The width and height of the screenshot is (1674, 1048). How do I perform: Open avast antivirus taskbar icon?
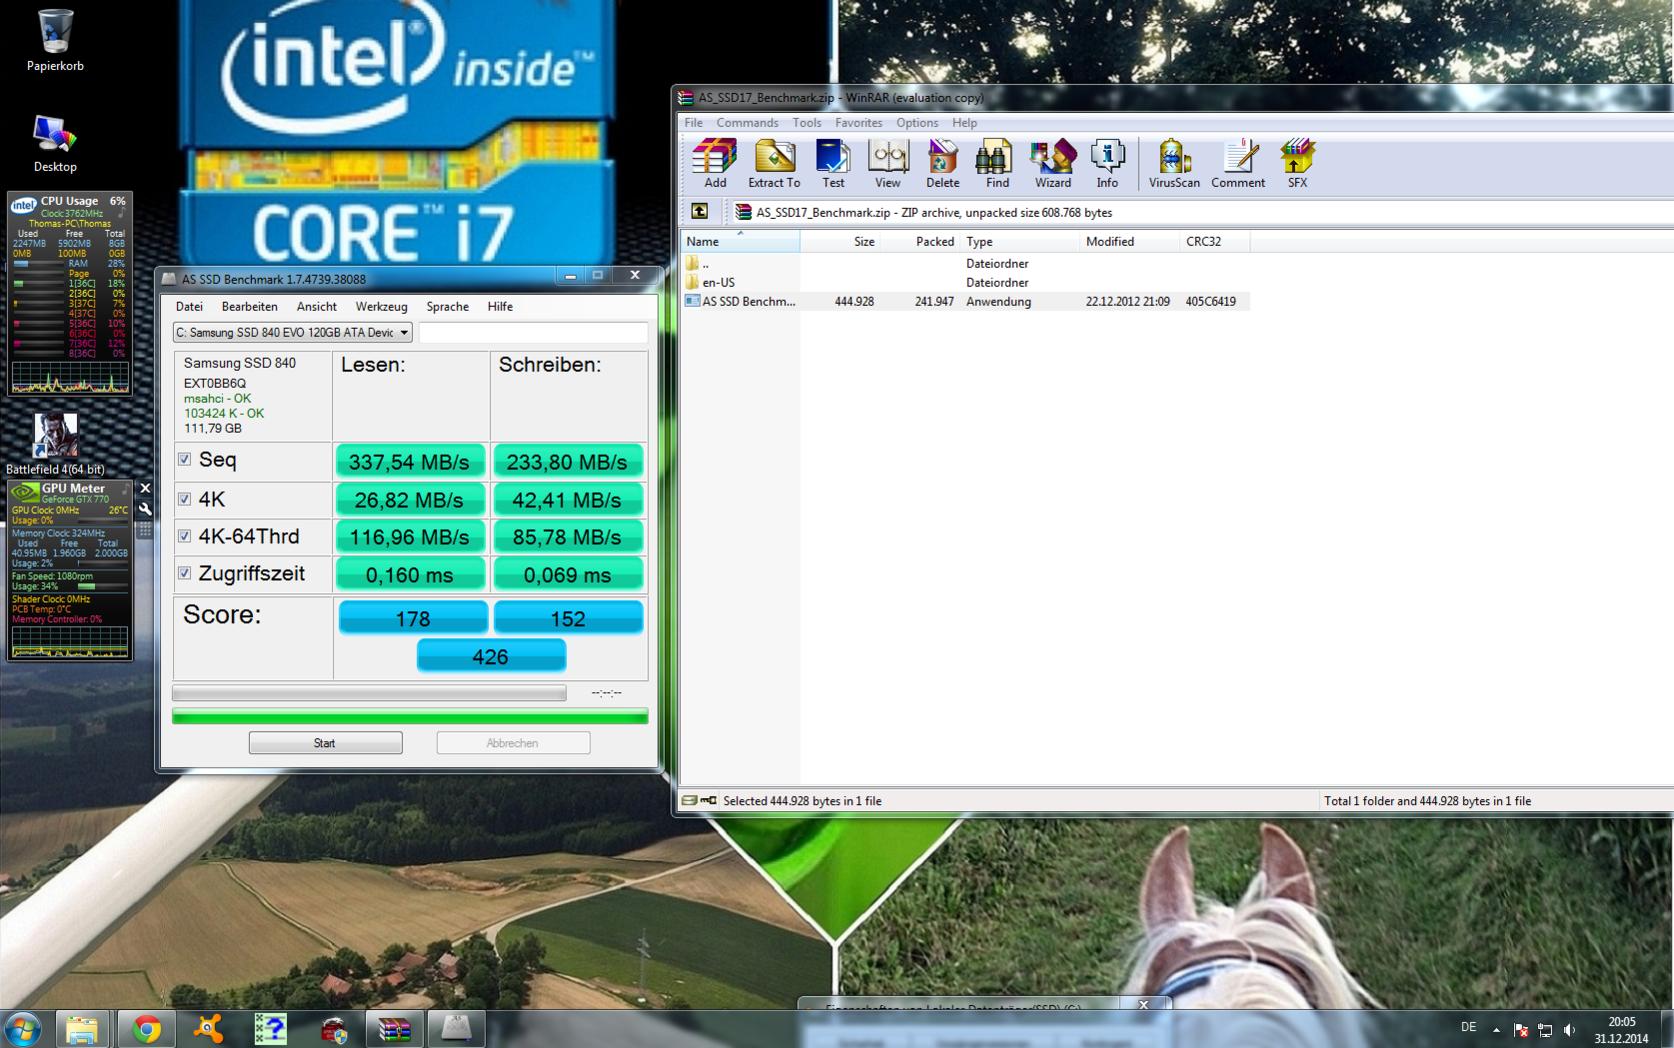208,1028
